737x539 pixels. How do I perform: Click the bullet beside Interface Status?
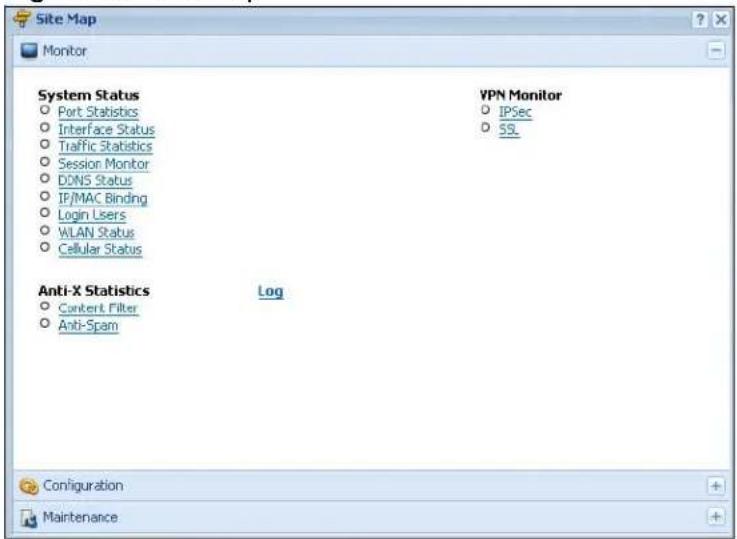coord(45,127)
